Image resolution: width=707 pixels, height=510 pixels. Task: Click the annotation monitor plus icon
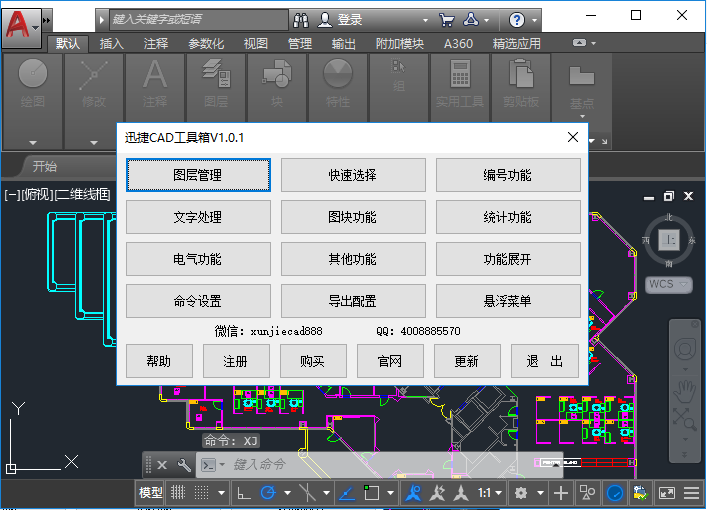[560, 493]
